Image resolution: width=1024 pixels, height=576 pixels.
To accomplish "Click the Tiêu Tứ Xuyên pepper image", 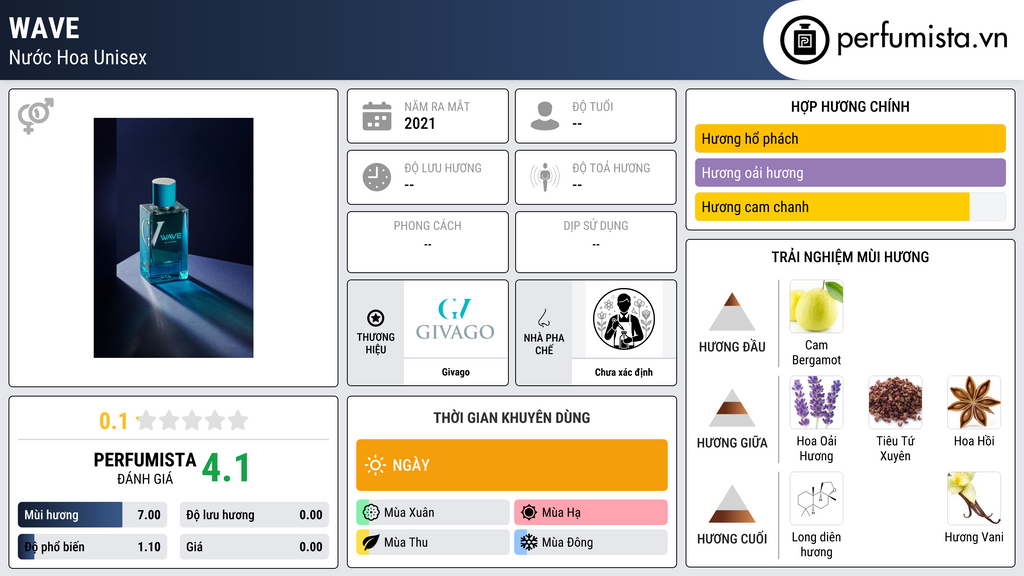I will tap(895, 402).
